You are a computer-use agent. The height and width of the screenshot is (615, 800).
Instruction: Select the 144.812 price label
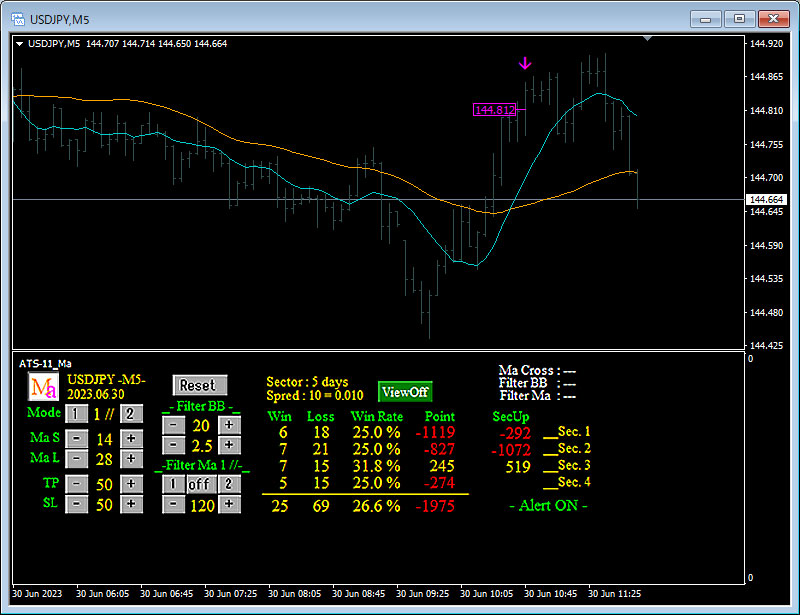tap(495, 110)
